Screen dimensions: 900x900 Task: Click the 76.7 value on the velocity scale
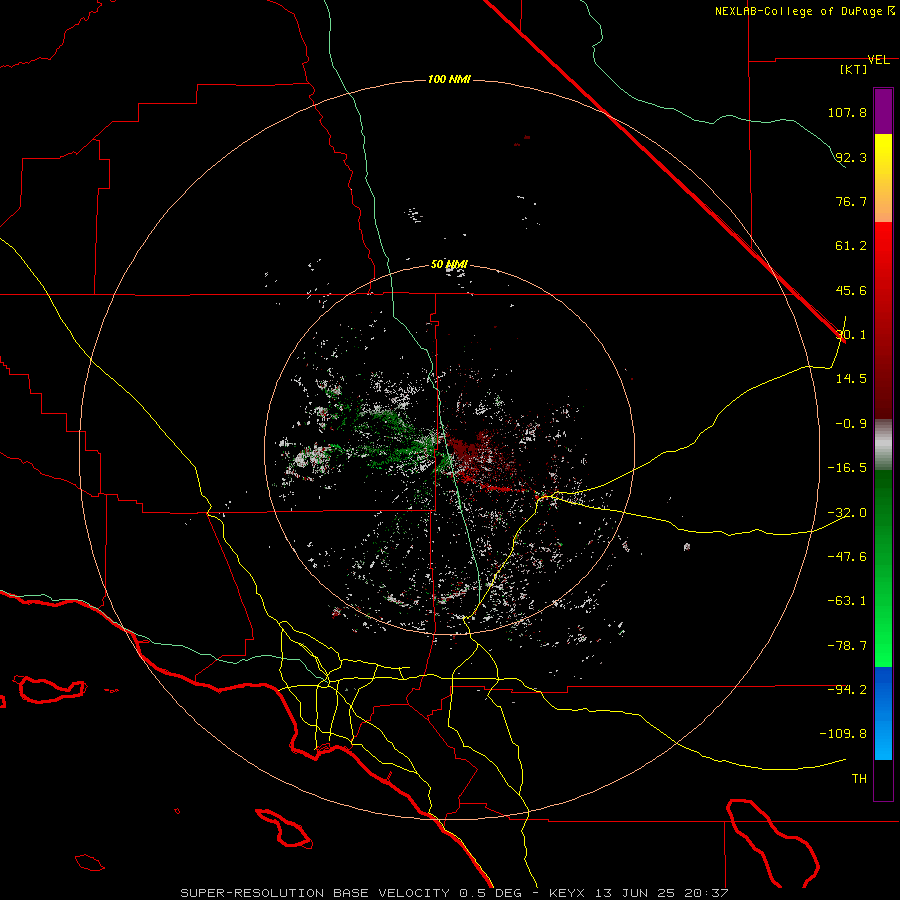coord(851,201)
